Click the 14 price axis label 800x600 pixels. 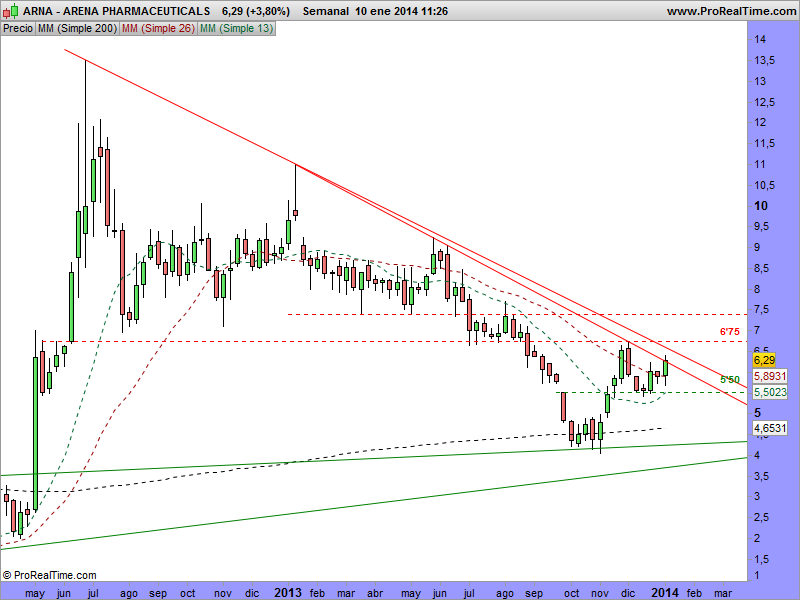point(760,39)
